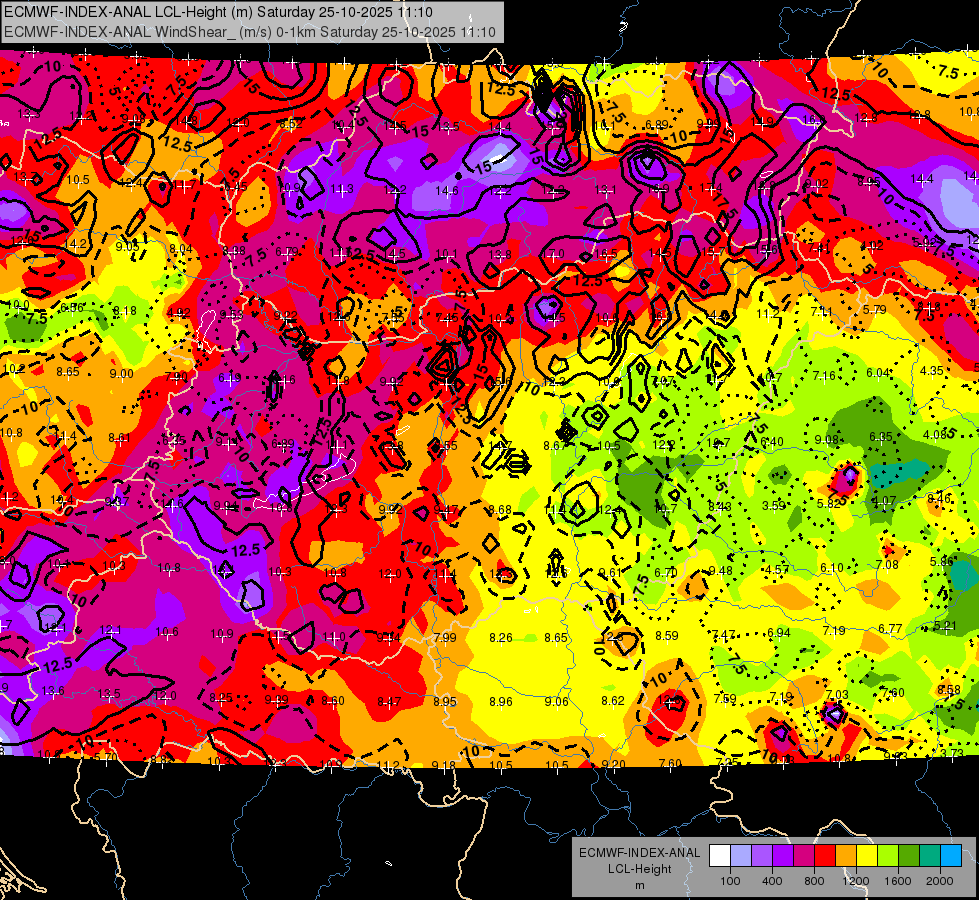The width and height of the screenshot is (979, 900).
Task: Click the 6.94 grid value
Action: pos(779,633)
